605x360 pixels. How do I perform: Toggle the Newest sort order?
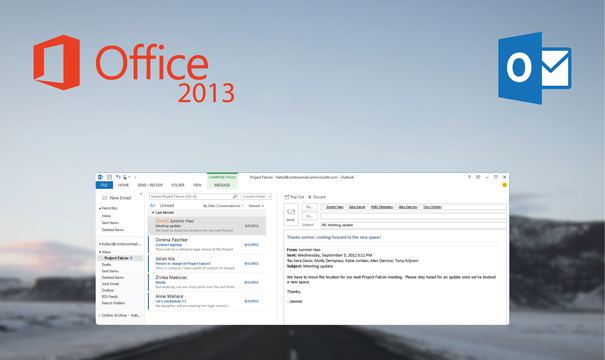tap(256, 206)
